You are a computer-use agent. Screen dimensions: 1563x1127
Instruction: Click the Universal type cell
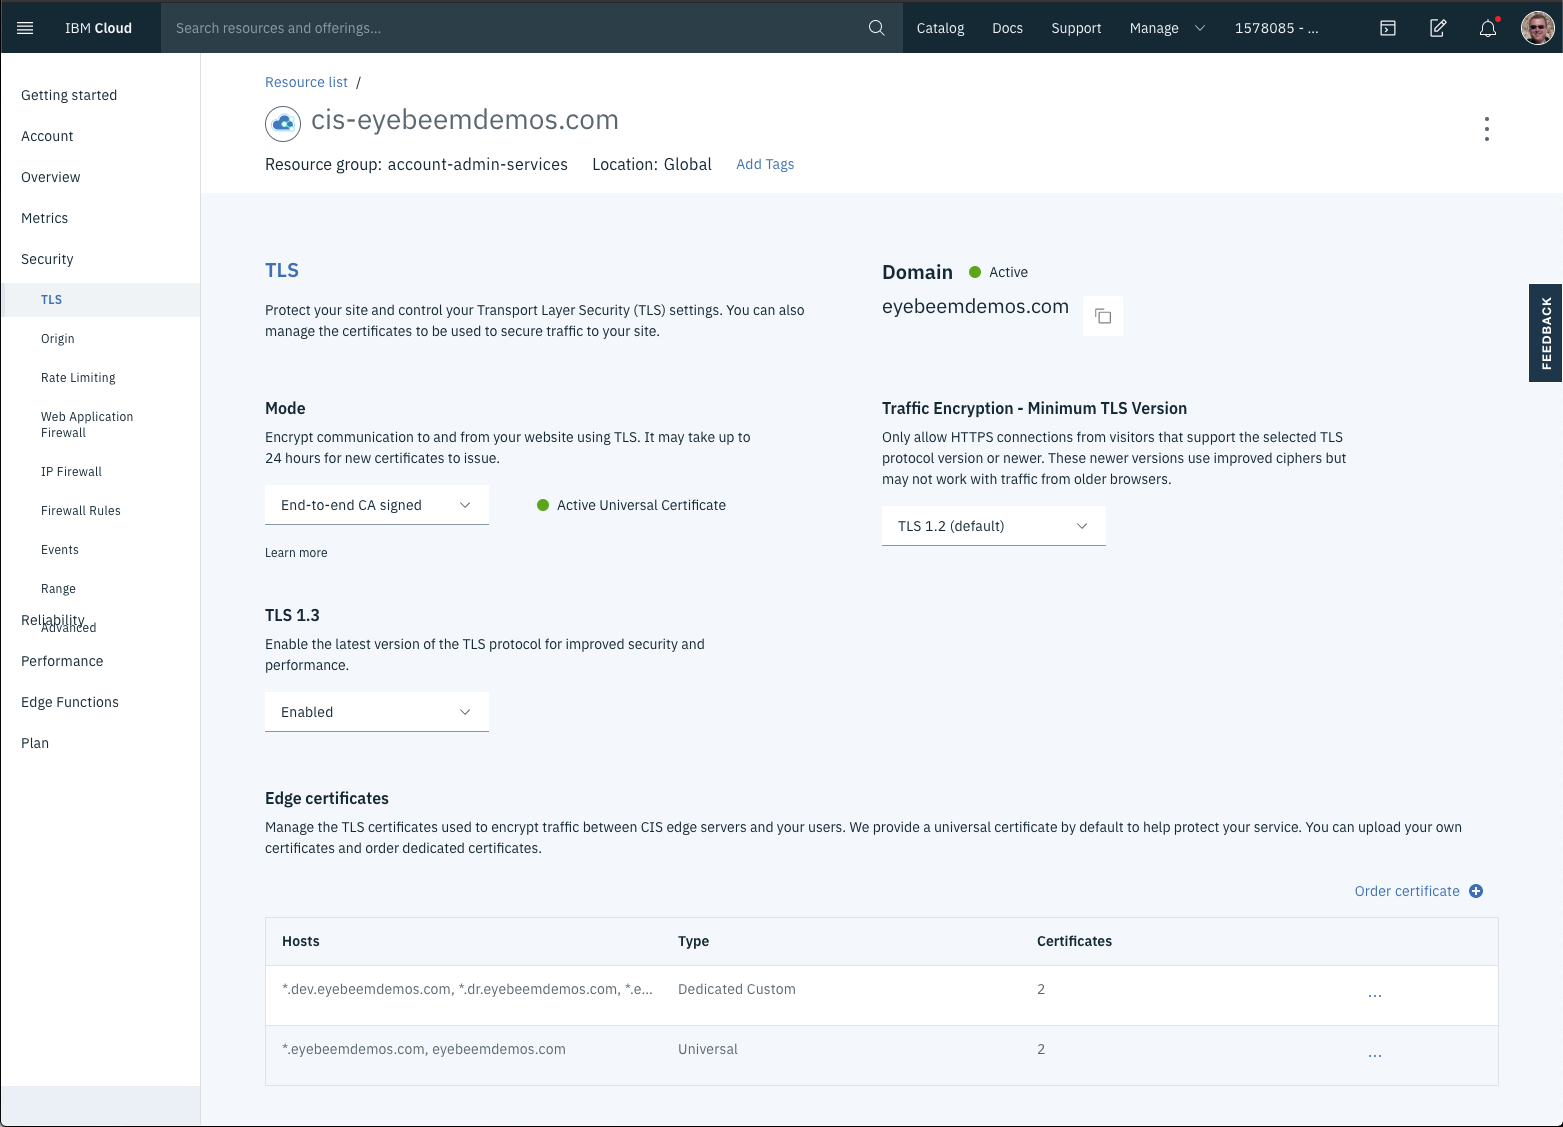point(708,1049)
